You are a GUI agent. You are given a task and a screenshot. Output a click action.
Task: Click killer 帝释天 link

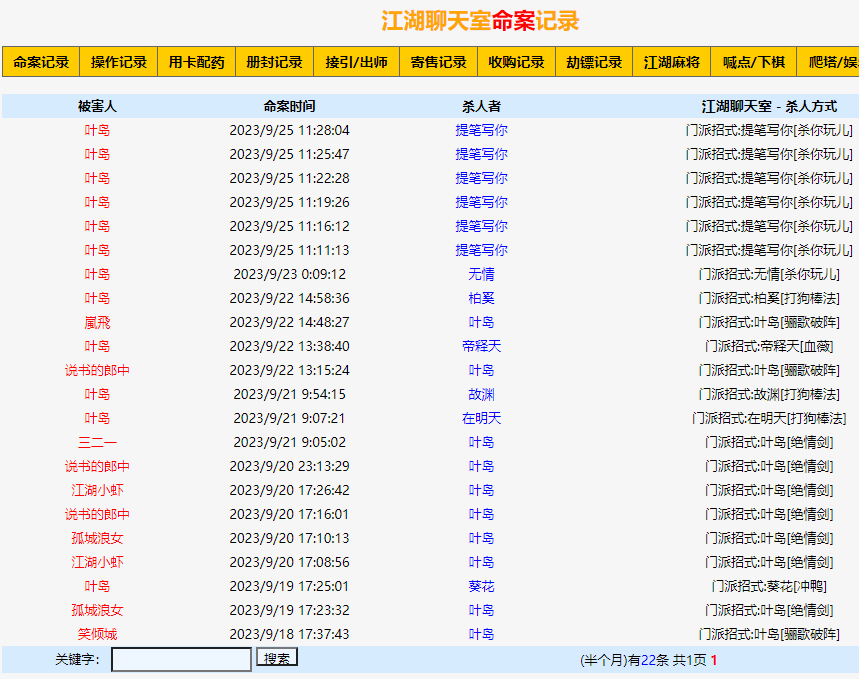(482, 346)
